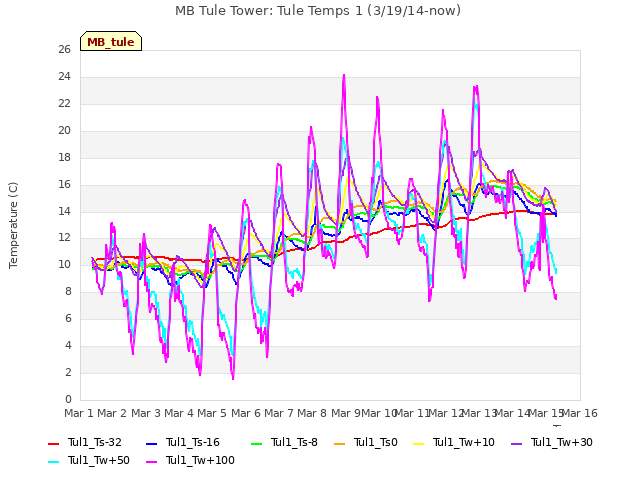Image resolution: width=640 pixels, height=480 pixels.
Task: Select the Tul1_Ts-8 legend label
Action: 294,442
